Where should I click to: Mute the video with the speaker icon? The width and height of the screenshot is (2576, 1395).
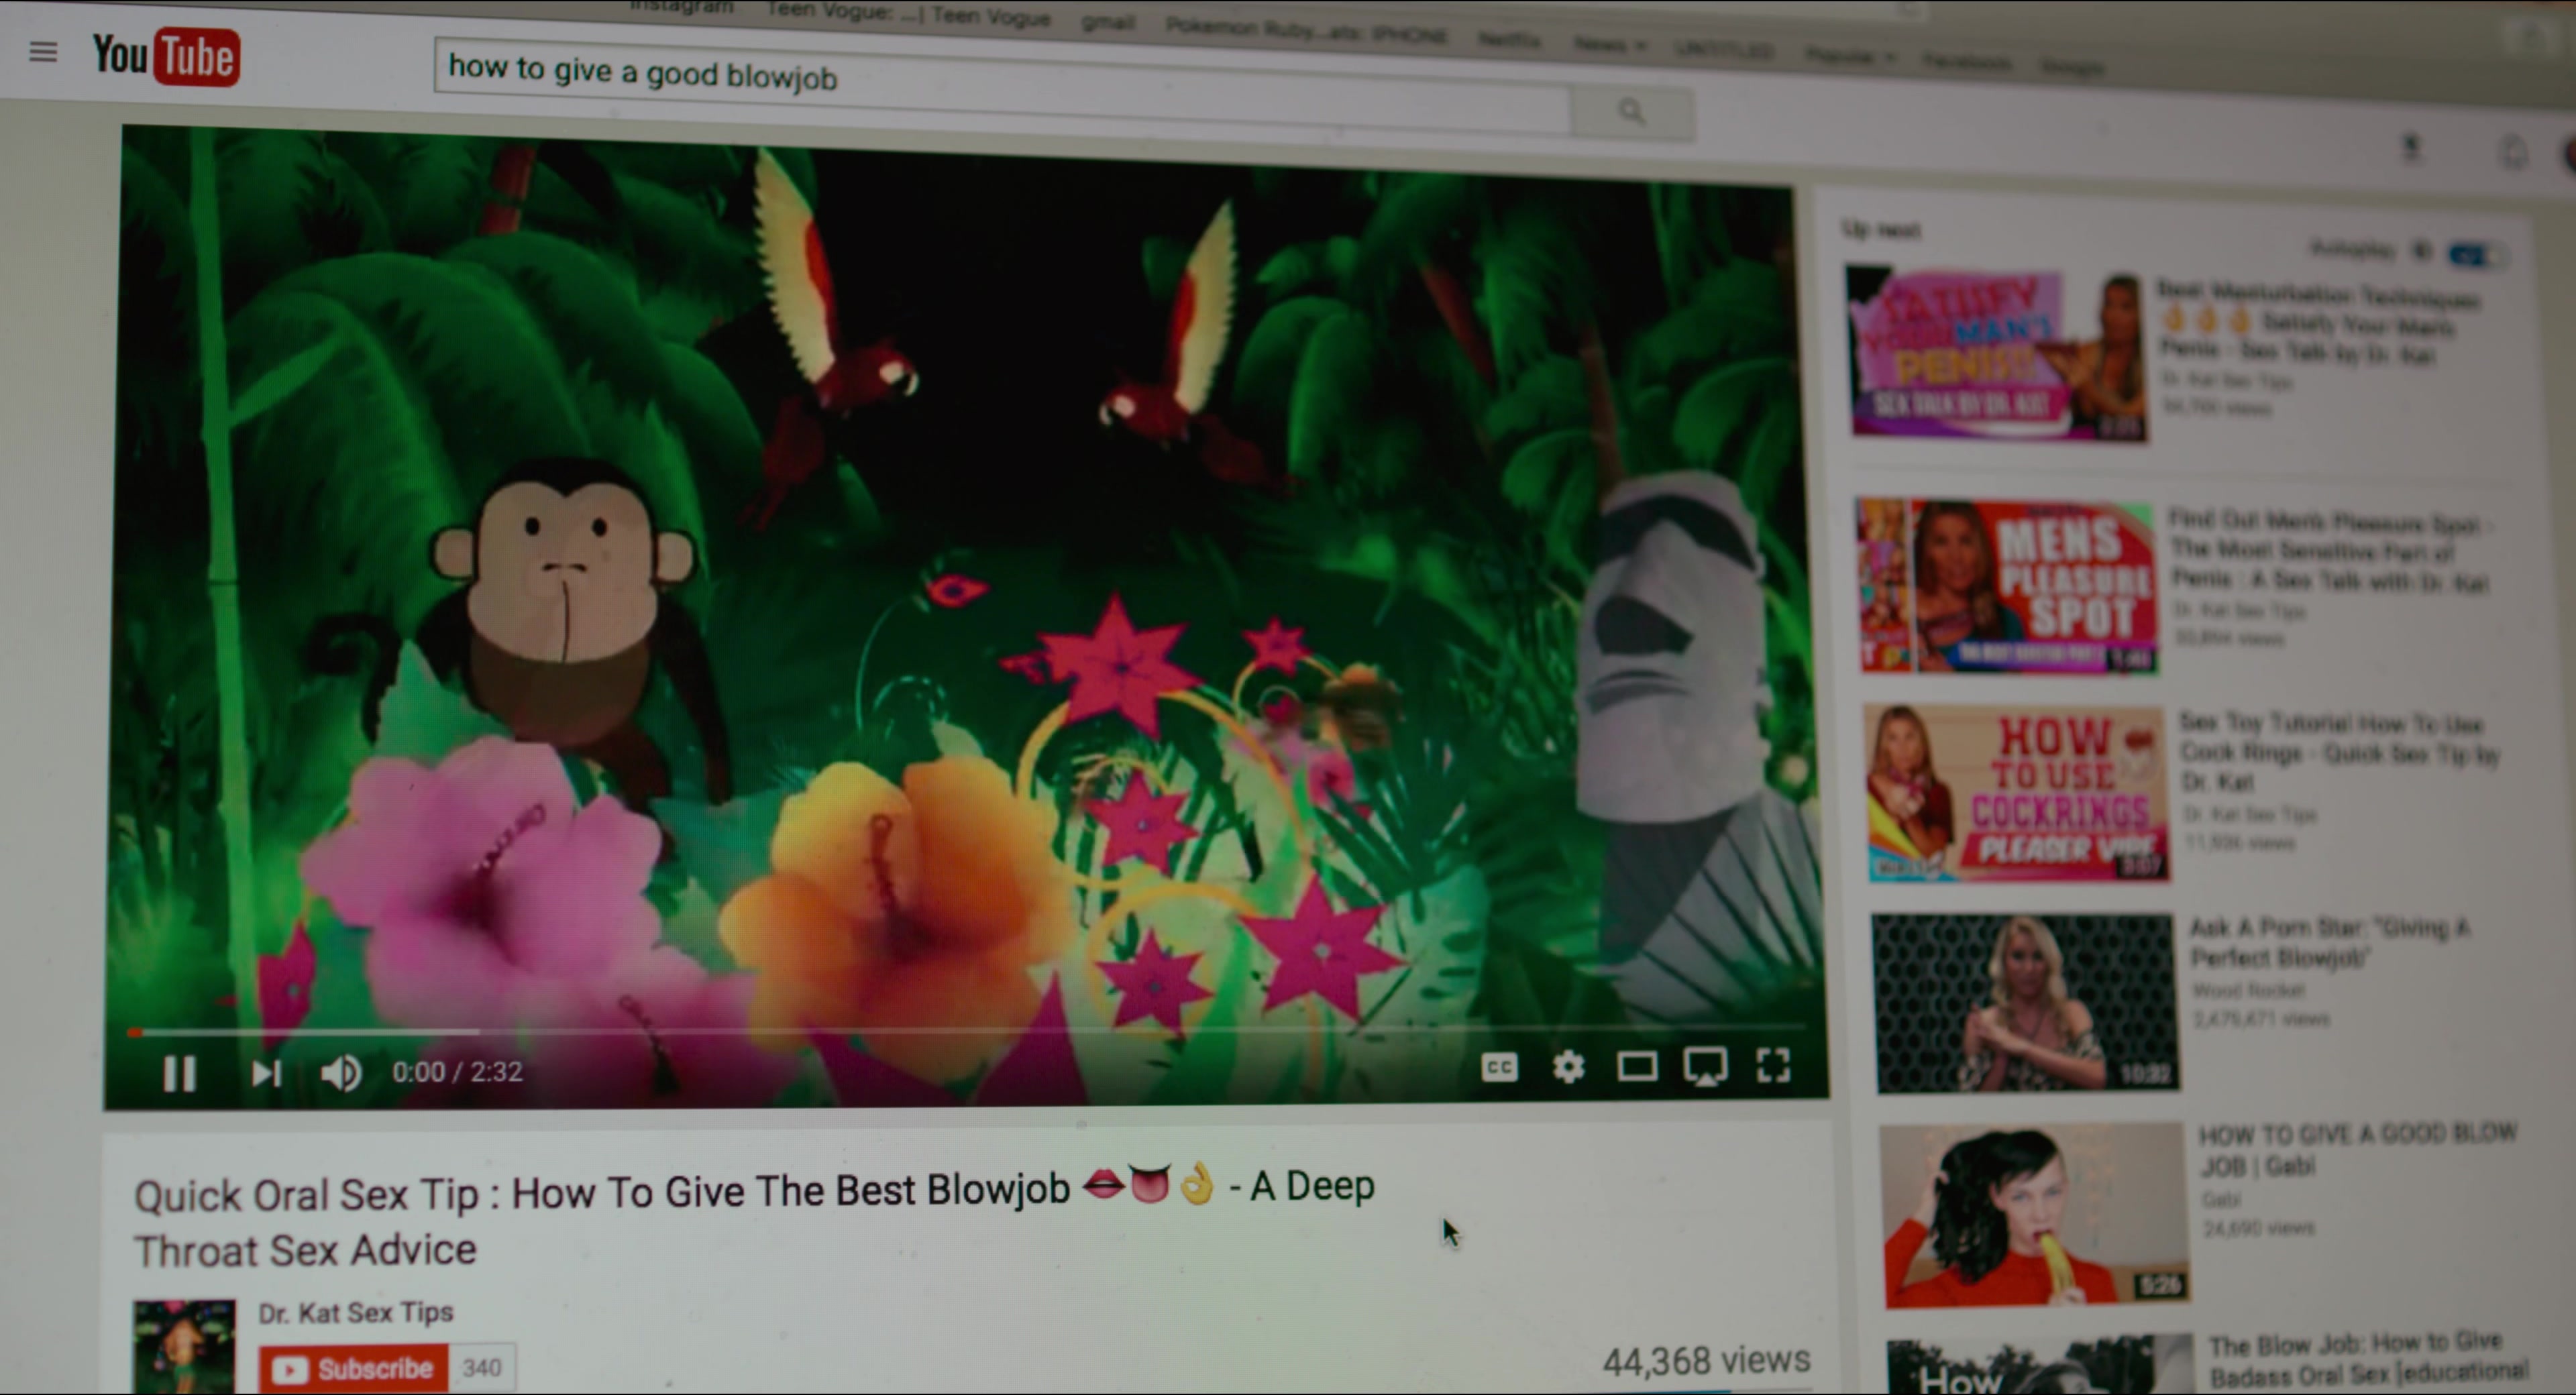tap(341, 1073)
